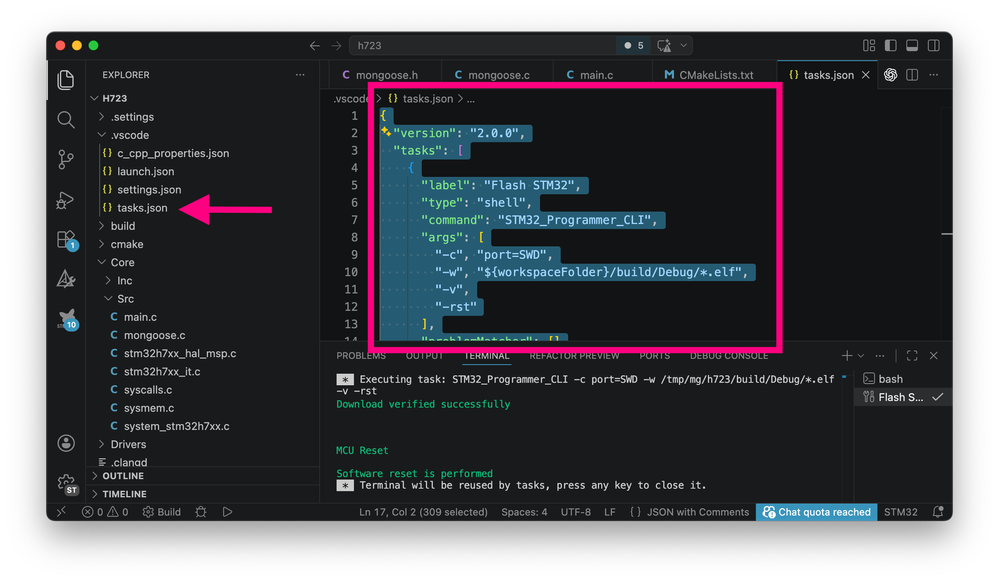Open the Run and Debug view
Screen dimensions: 999x582
(x=66, y=200)
